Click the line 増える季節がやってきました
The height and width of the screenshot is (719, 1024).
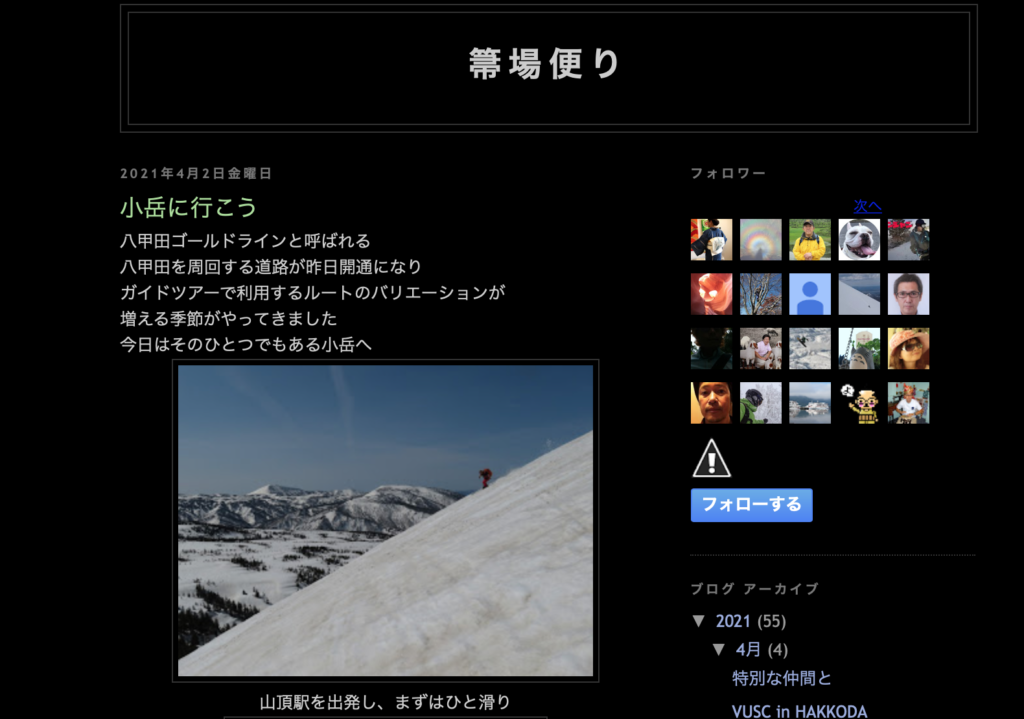click(x=229, y=319)
